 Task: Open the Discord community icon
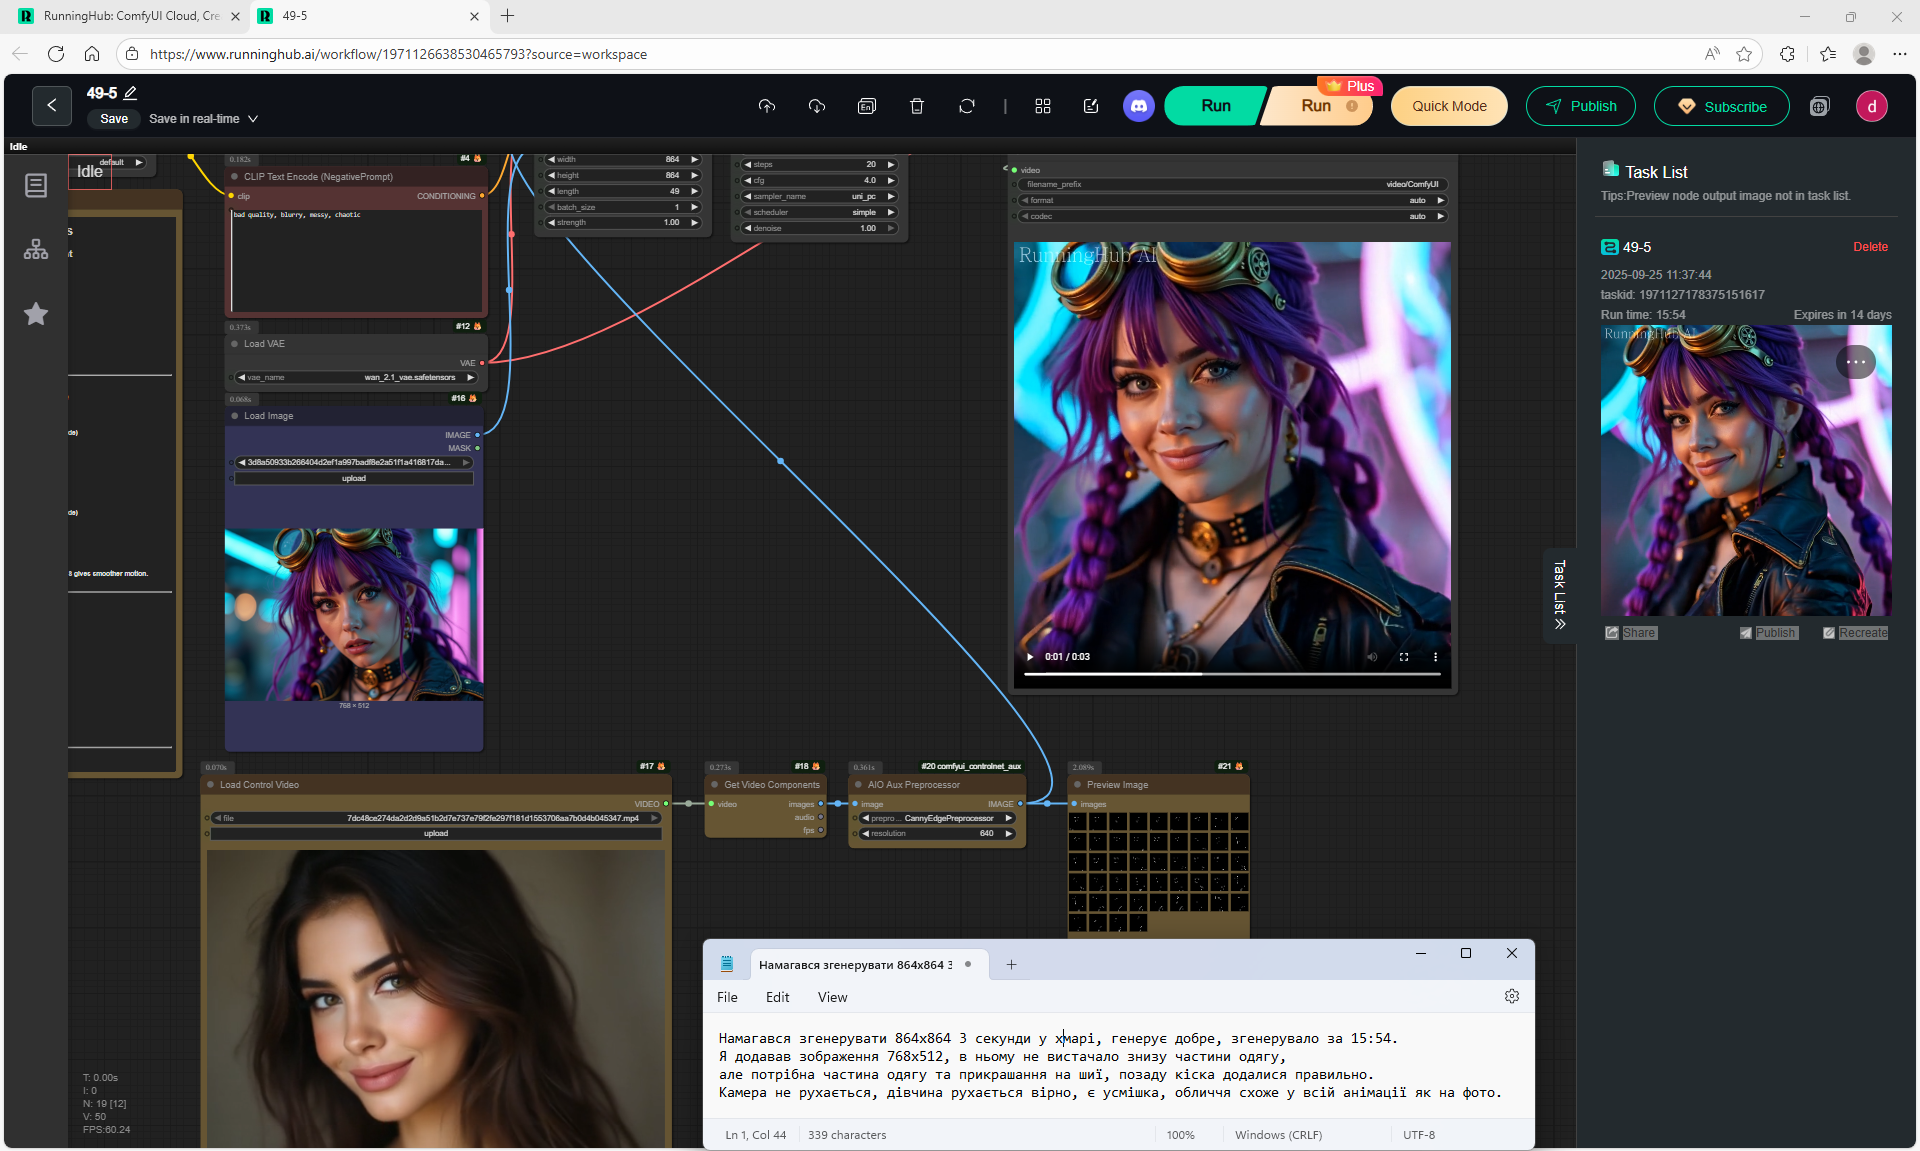[1138, 106]
